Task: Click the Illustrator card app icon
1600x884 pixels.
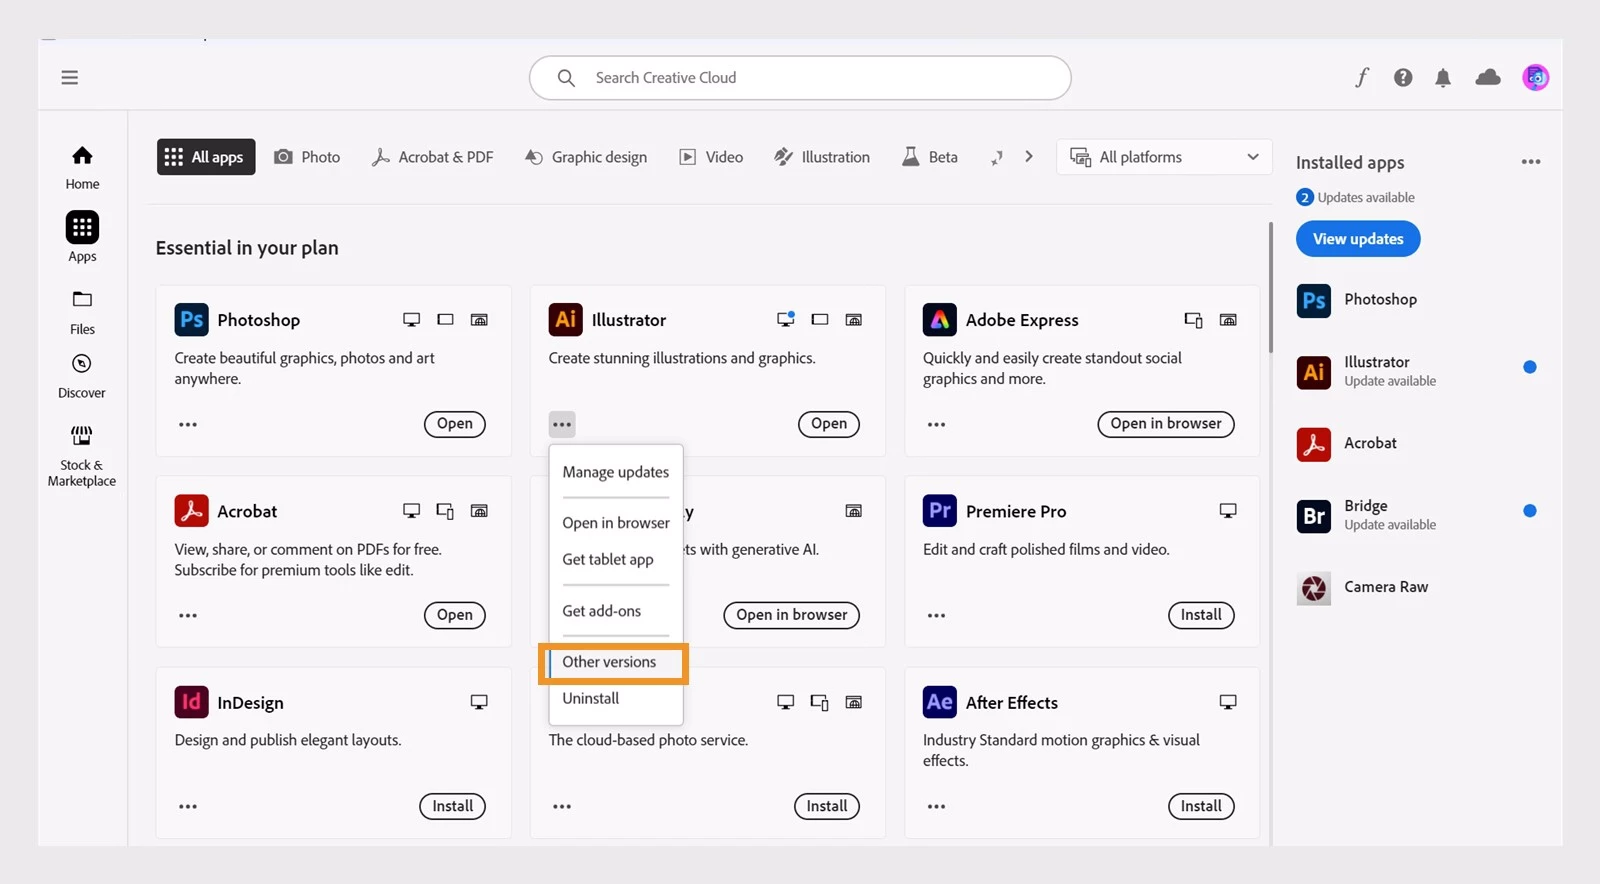Action: (565, 319)
